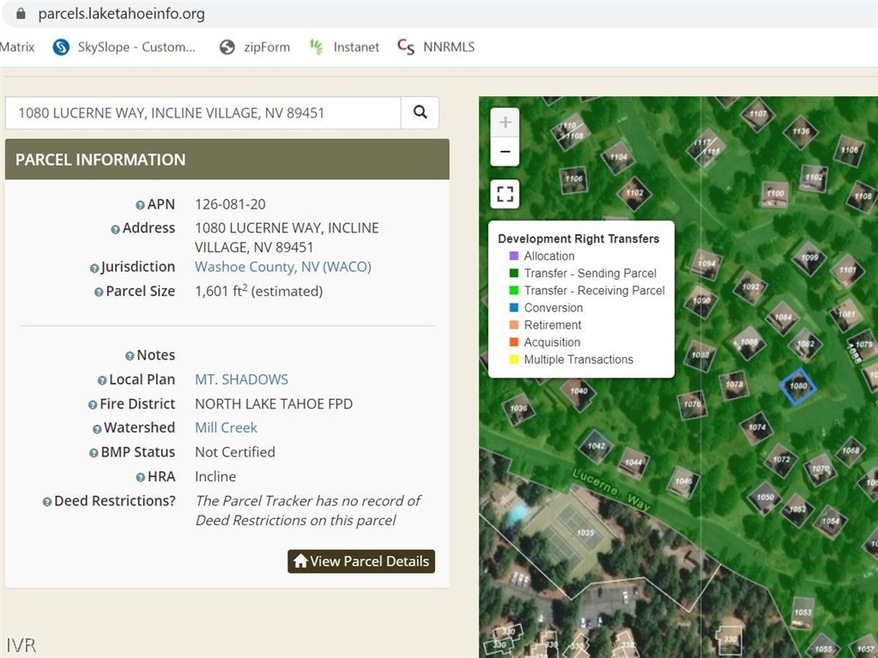Screen dimensions: 878x658
Task: Click View Parcel Details button
Action: [x=361, y=561]
